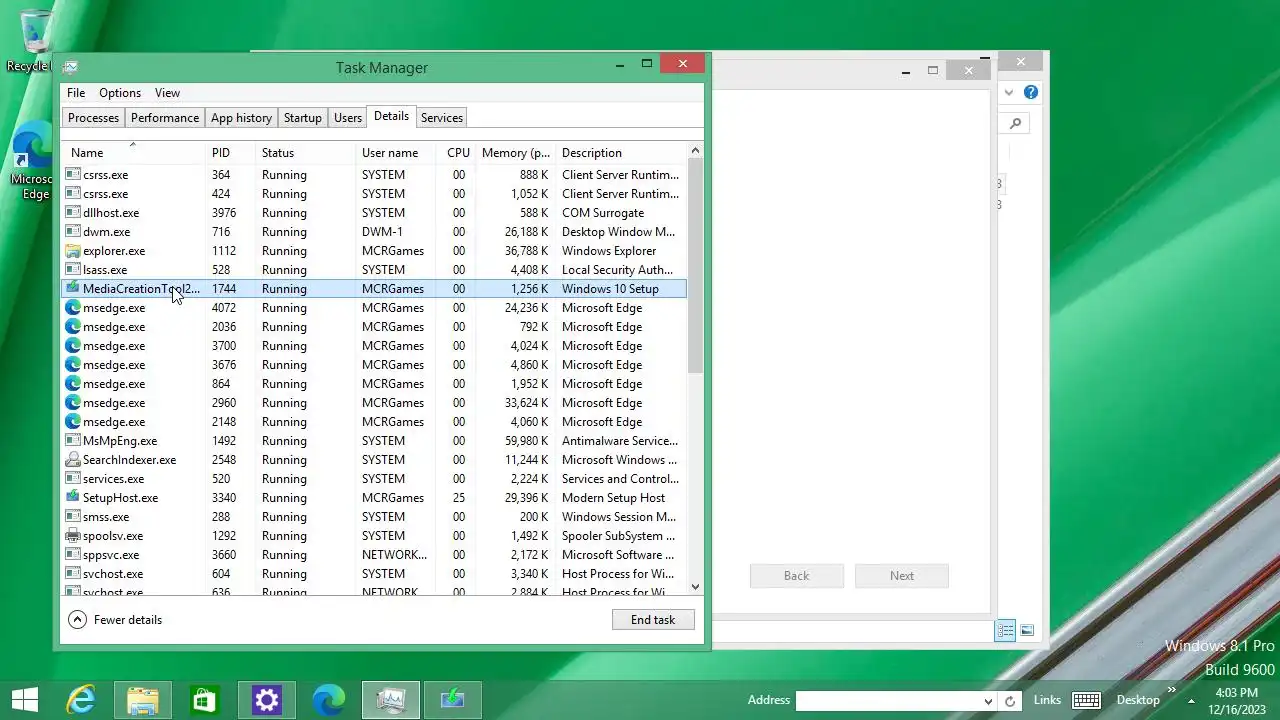The height and width of the screenshot is (720, 1280).
Task: Click the Task Manager title bar icon
Action: pos(70,68)
